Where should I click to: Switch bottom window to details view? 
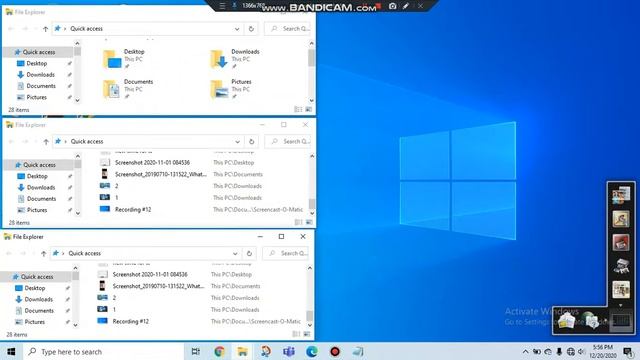[x=296, y=334]
